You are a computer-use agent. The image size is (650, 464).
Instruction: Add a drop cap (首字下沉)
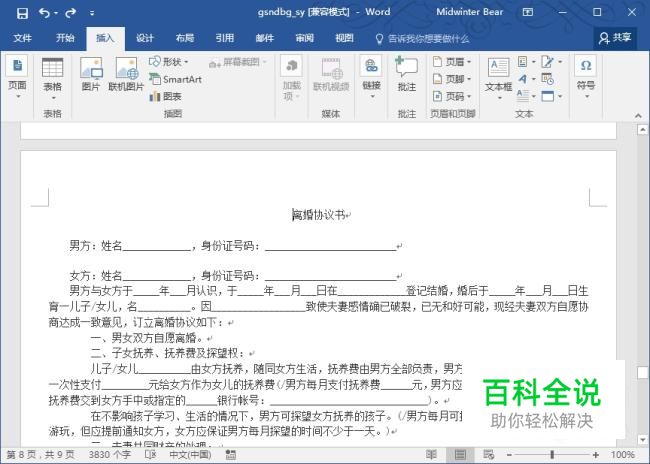point(526,97)
